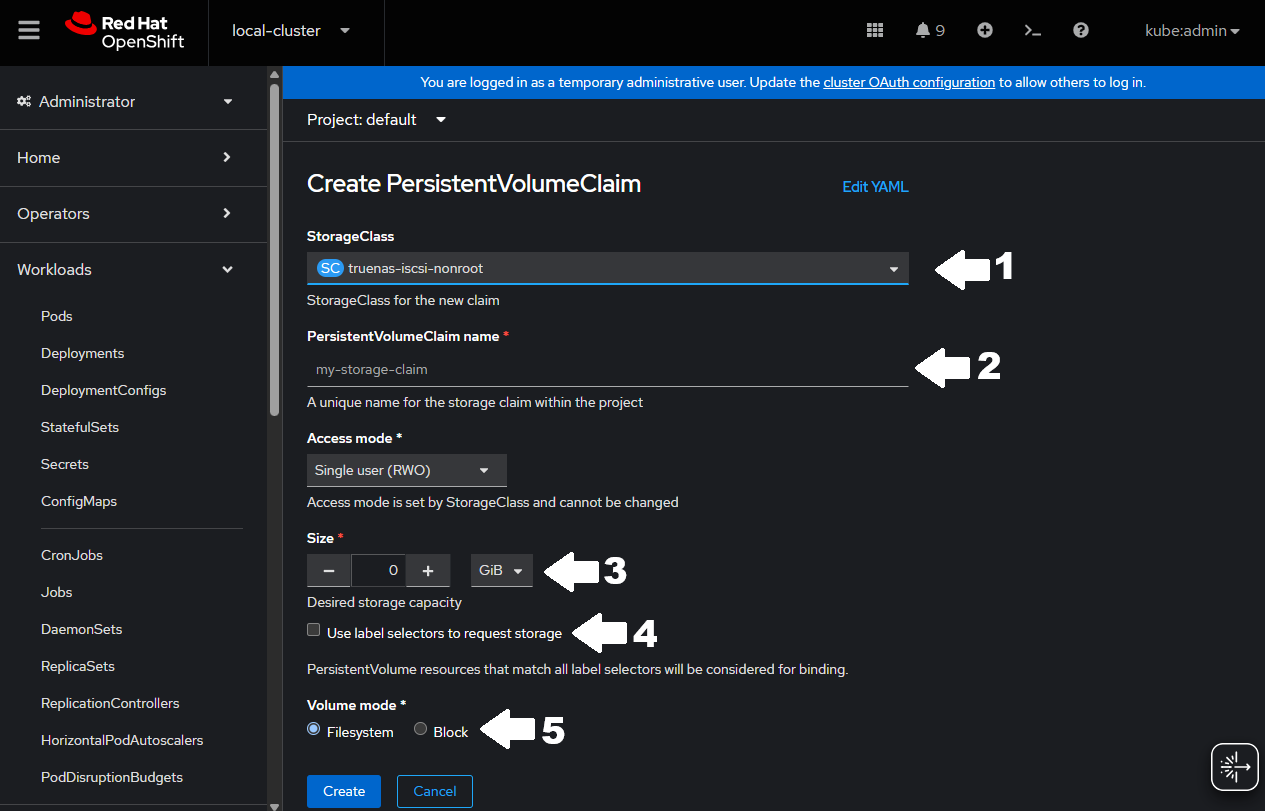Open the Edit YAML link
1265x811 pixels.
(875, 187)
